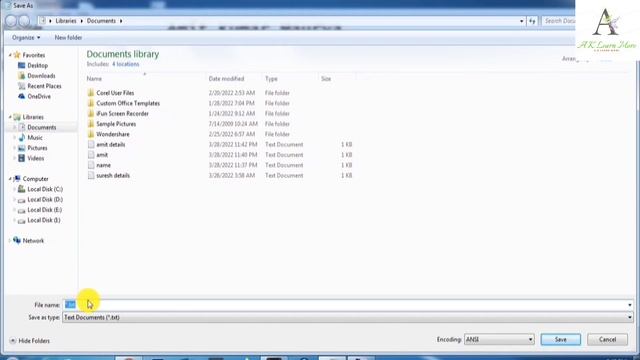Click Favorites heading in navigation pane

33,55
